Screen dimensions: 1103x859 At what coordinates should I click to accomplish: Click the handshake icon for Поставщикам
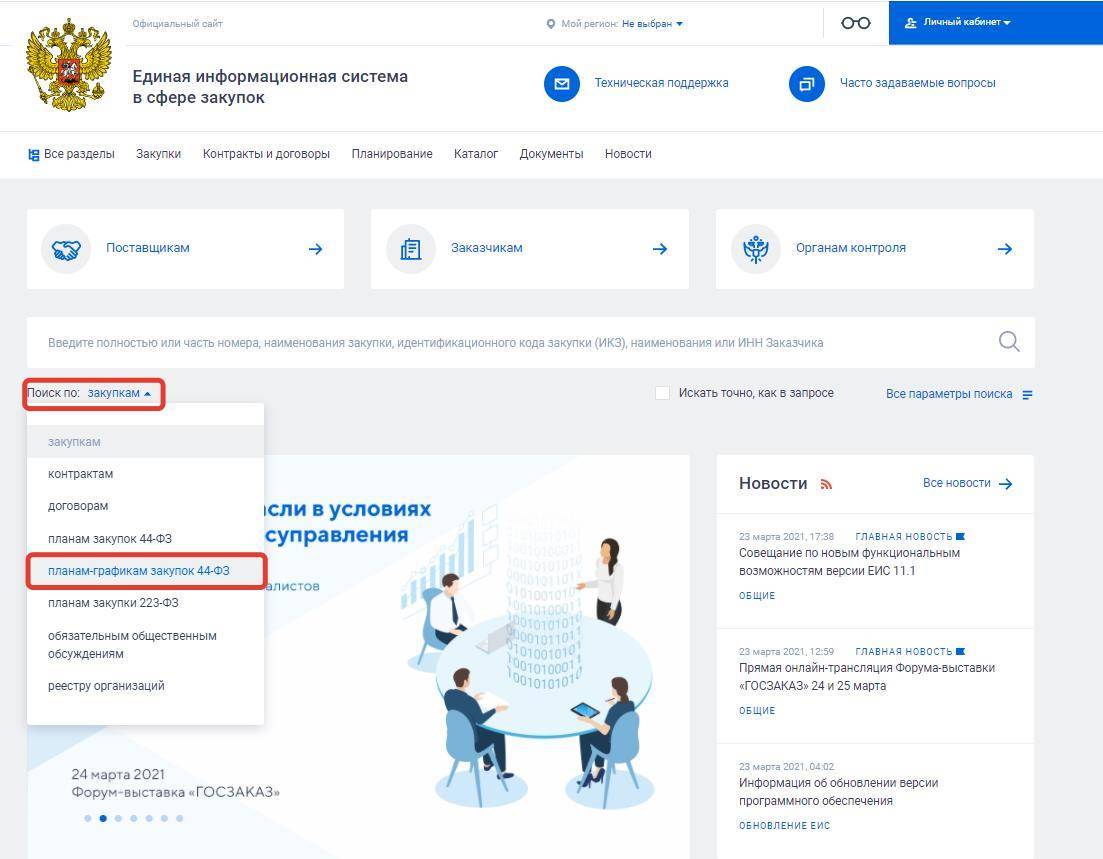(x=66, y=249)
